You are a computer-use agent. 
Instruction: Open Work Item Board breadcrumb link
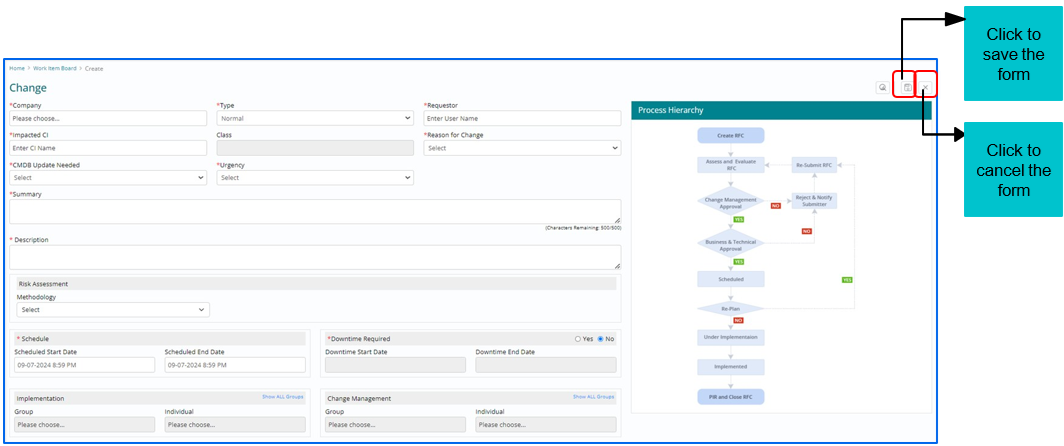point(55,68)
